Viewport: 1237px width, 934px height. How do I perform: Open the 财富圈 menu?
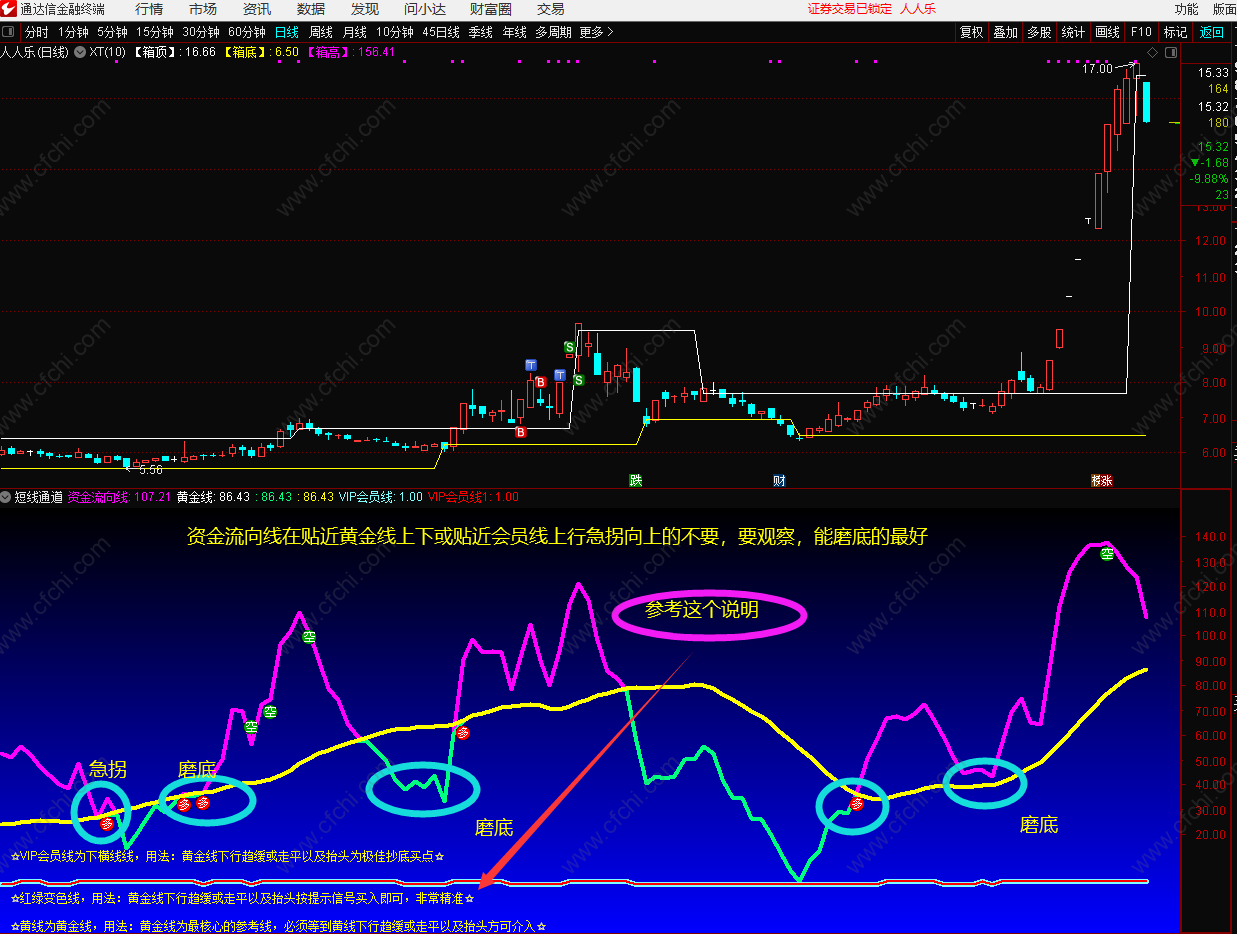[491, 9]
